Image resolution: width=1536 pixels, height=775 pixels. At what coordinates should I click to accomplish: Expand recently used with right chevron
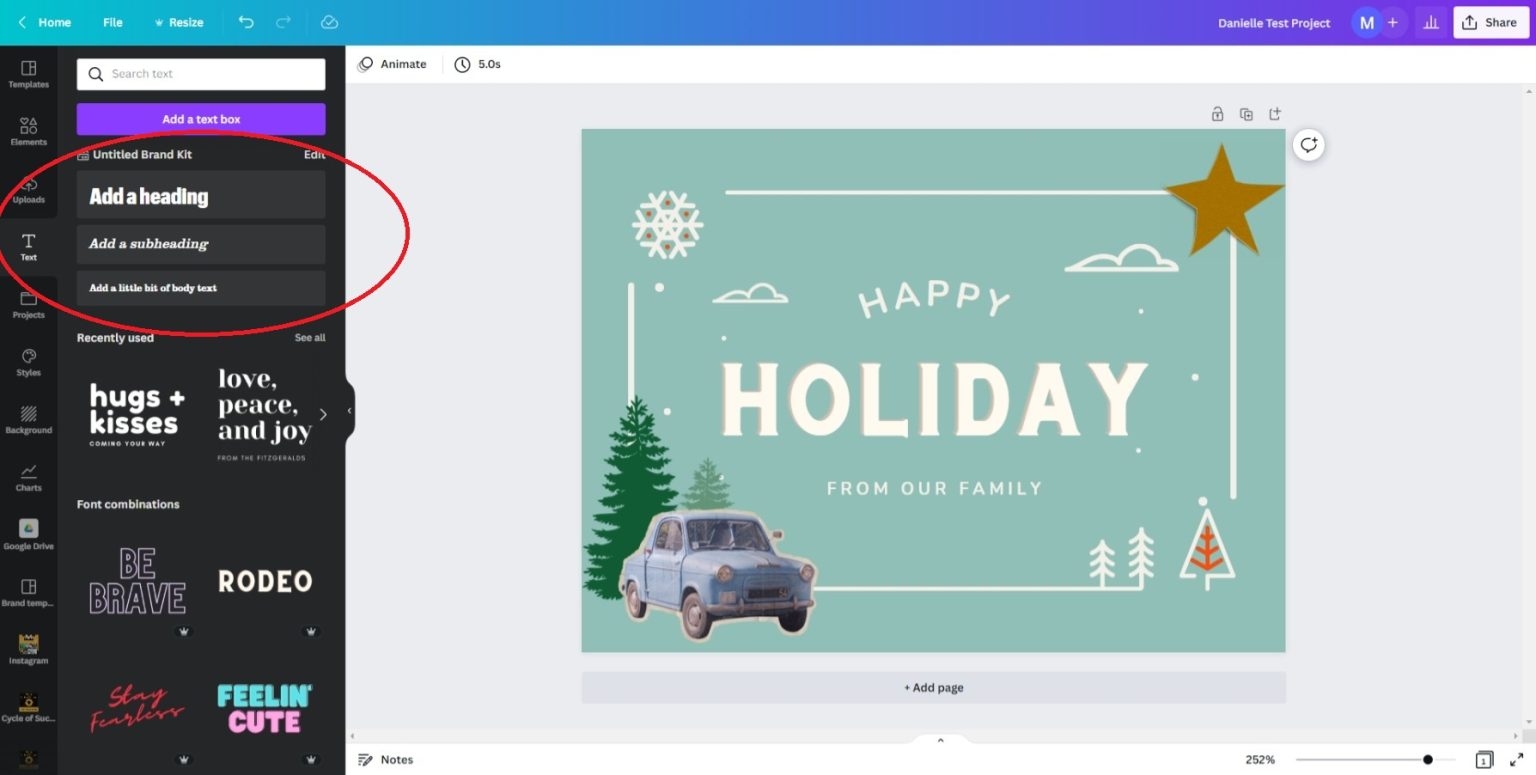[323, 414]
